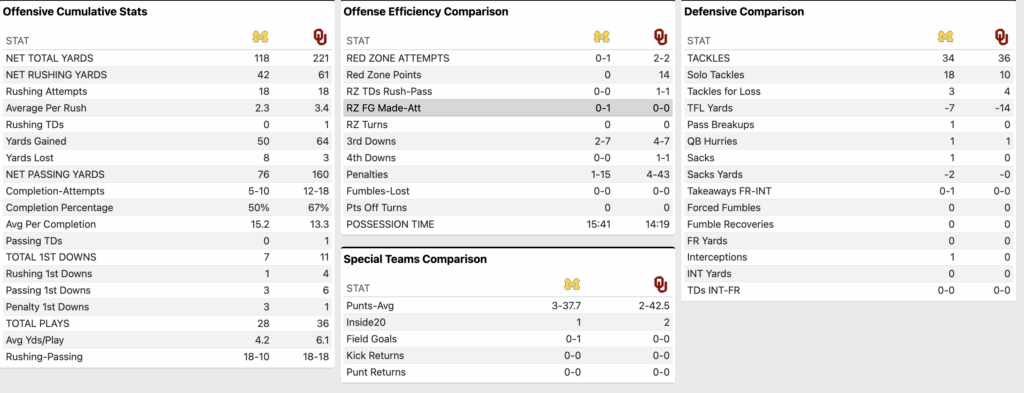Click Oklahoma logo in Special Teams Comparison header

(661, 284)
